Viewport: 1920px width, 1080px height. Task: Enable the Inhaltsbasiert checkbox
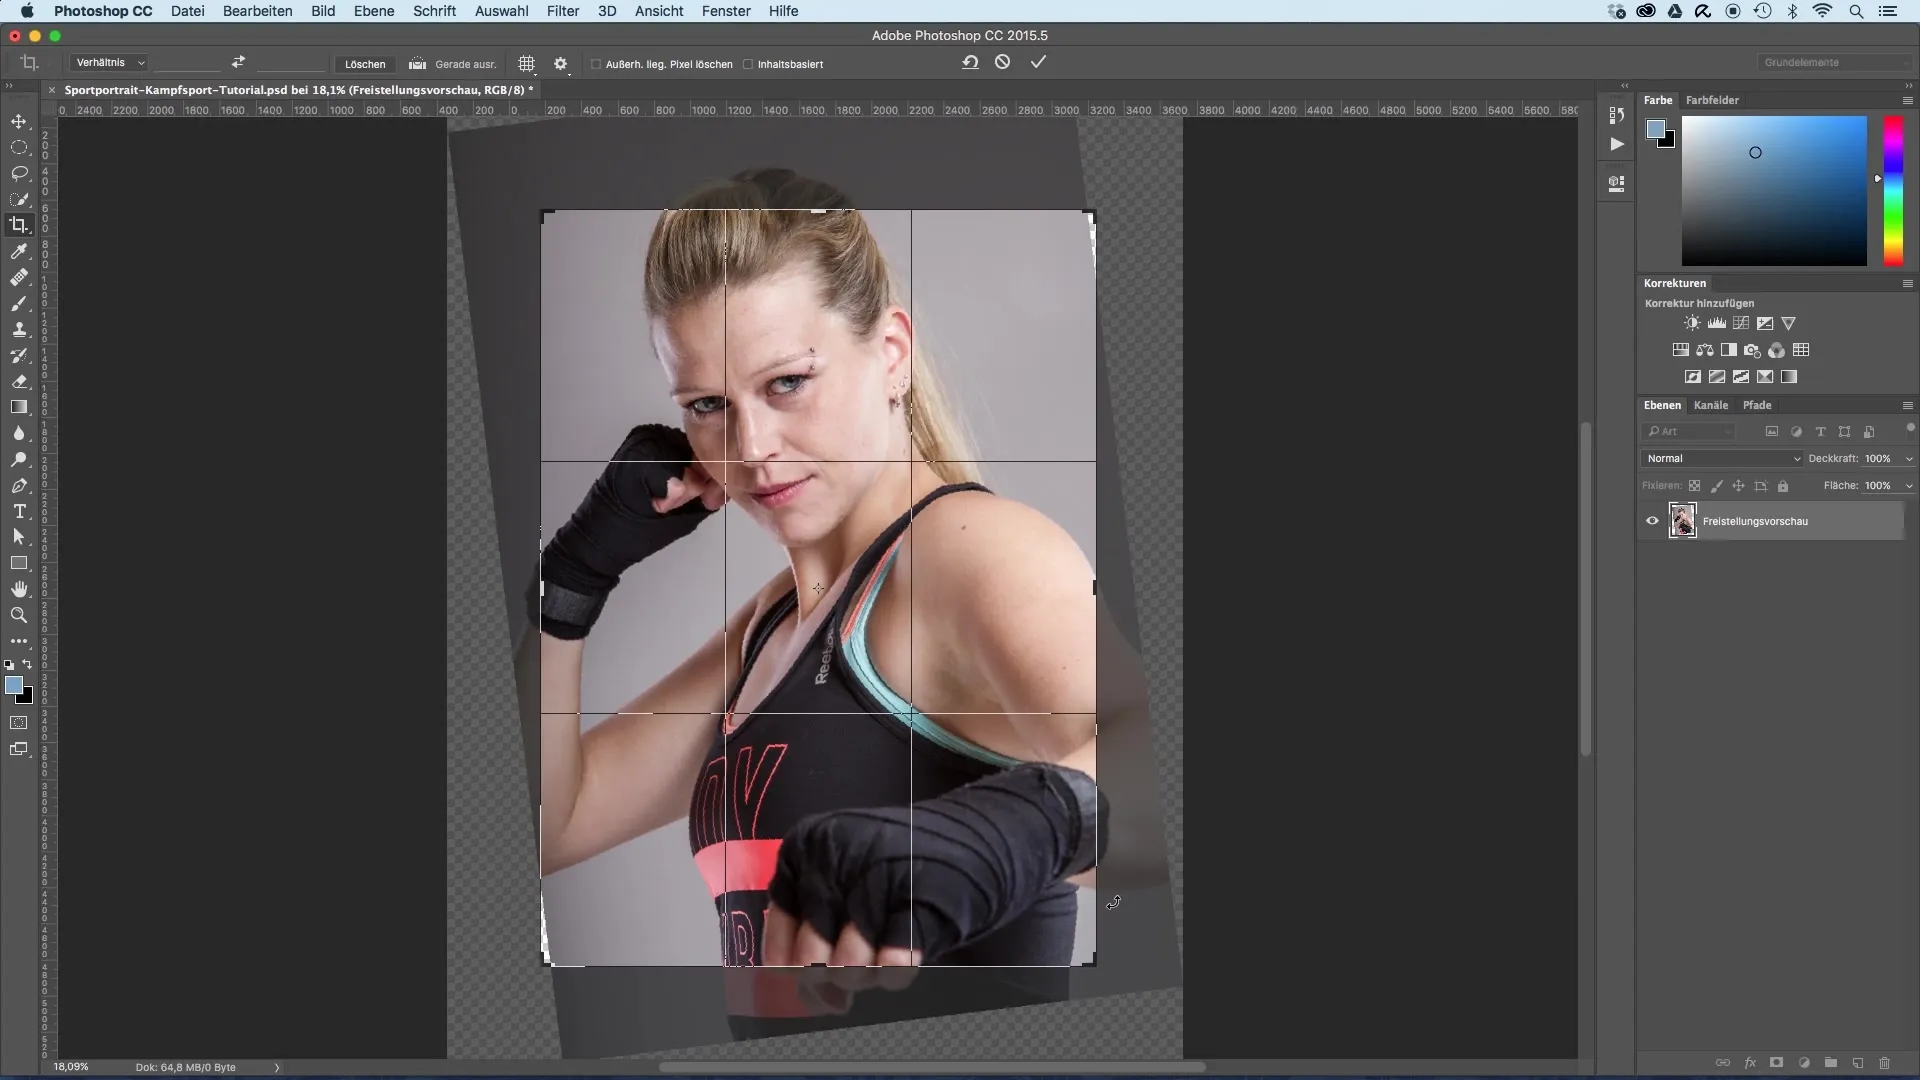(748, 64)
